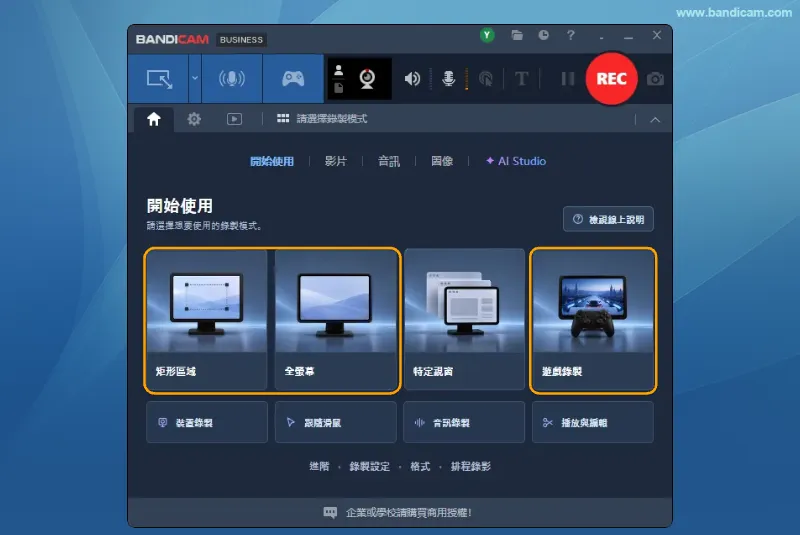800x535 pixels.
Task: Toggle speaker sound recording
Action: pyautogui.click(x=412, y=79)
